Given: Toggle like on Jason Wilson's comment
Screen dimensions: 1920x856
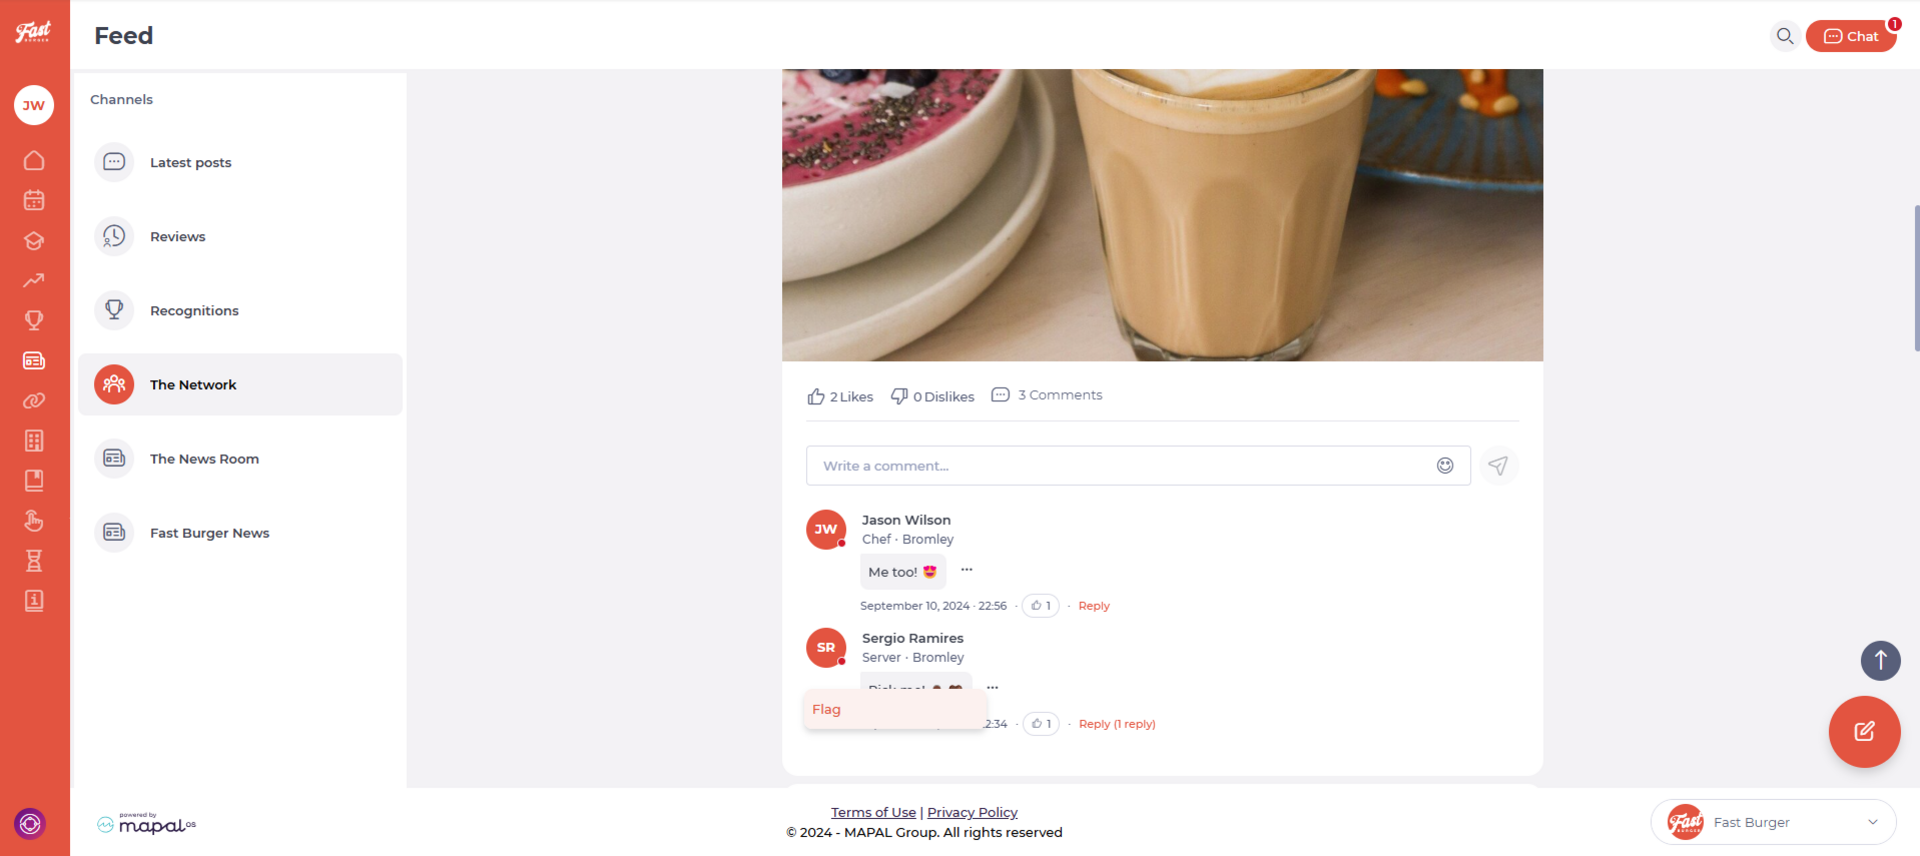Looking at the screenshot, I should [1040, 606].
